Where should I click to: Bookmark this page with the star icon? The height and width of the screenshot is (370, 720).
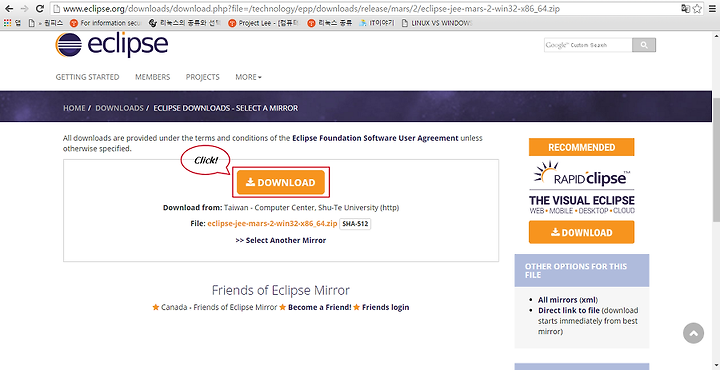click(x=697, y=8)
